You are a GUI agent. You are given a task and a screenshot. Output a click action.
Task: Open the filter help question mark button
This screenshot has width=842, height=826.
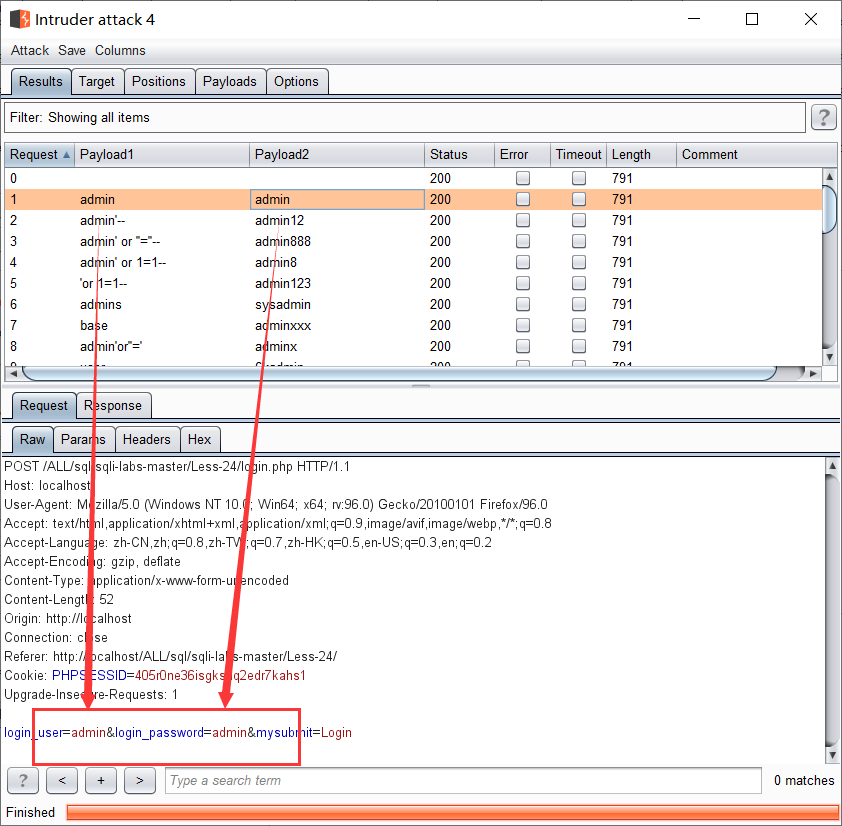(824, 117)
